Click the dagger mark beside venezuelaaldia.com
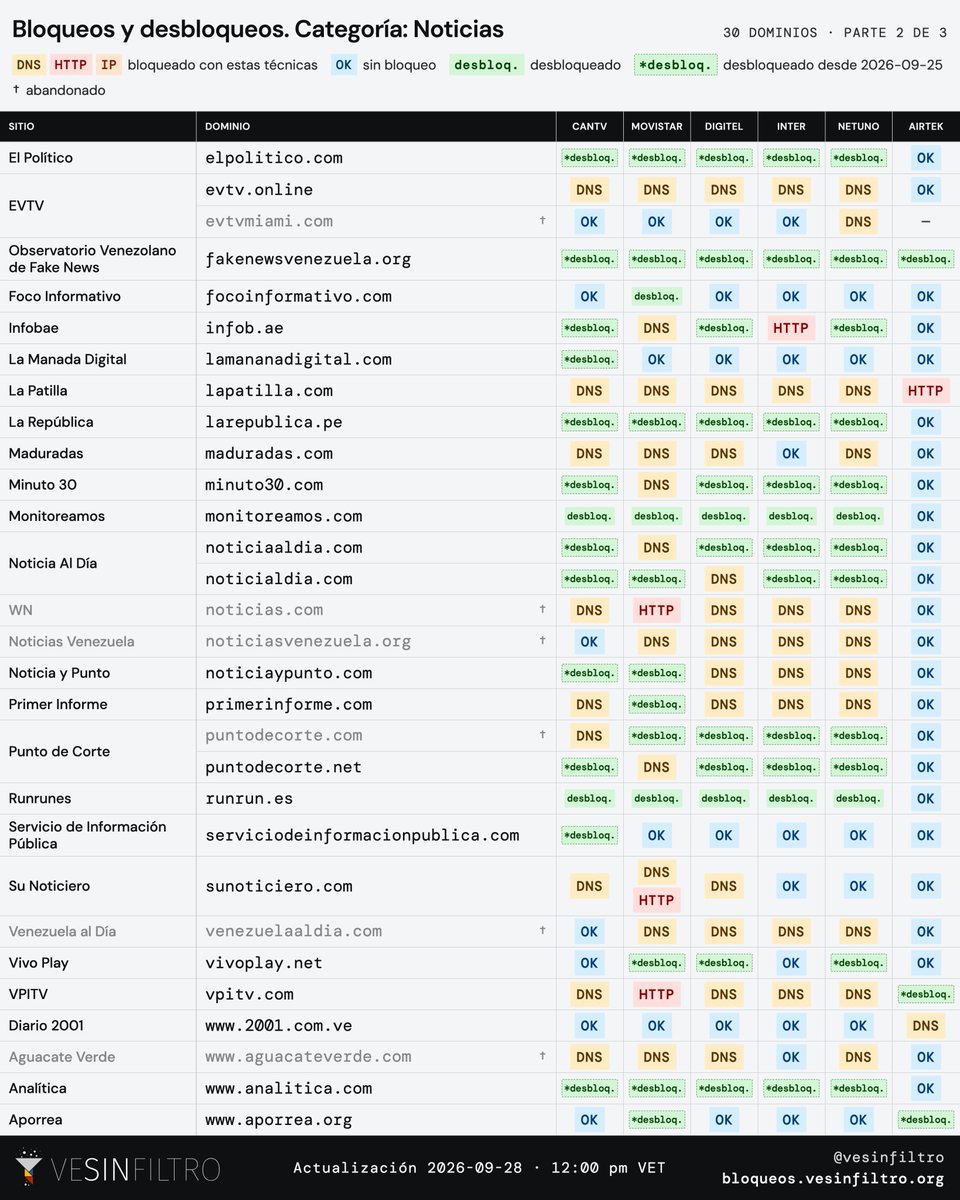 543,931
